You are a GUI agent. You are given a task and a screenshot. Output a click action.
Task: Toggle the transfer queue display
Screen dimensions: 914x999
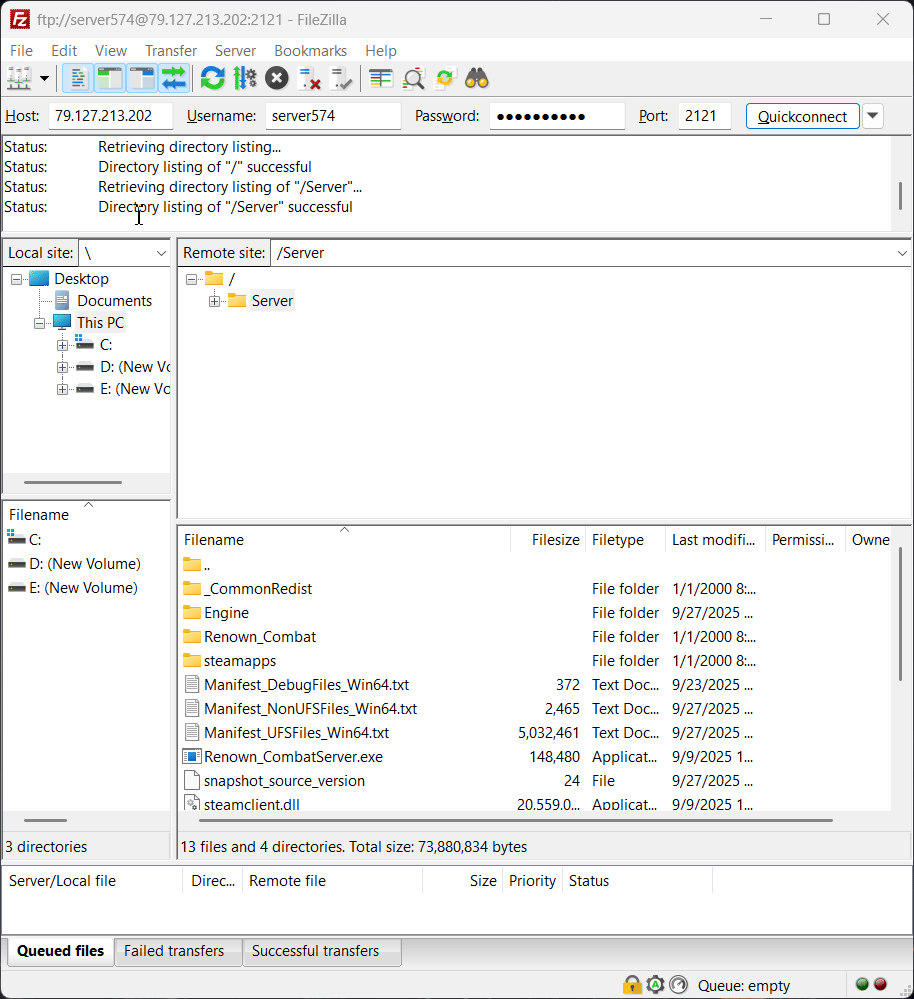[174, 78]
